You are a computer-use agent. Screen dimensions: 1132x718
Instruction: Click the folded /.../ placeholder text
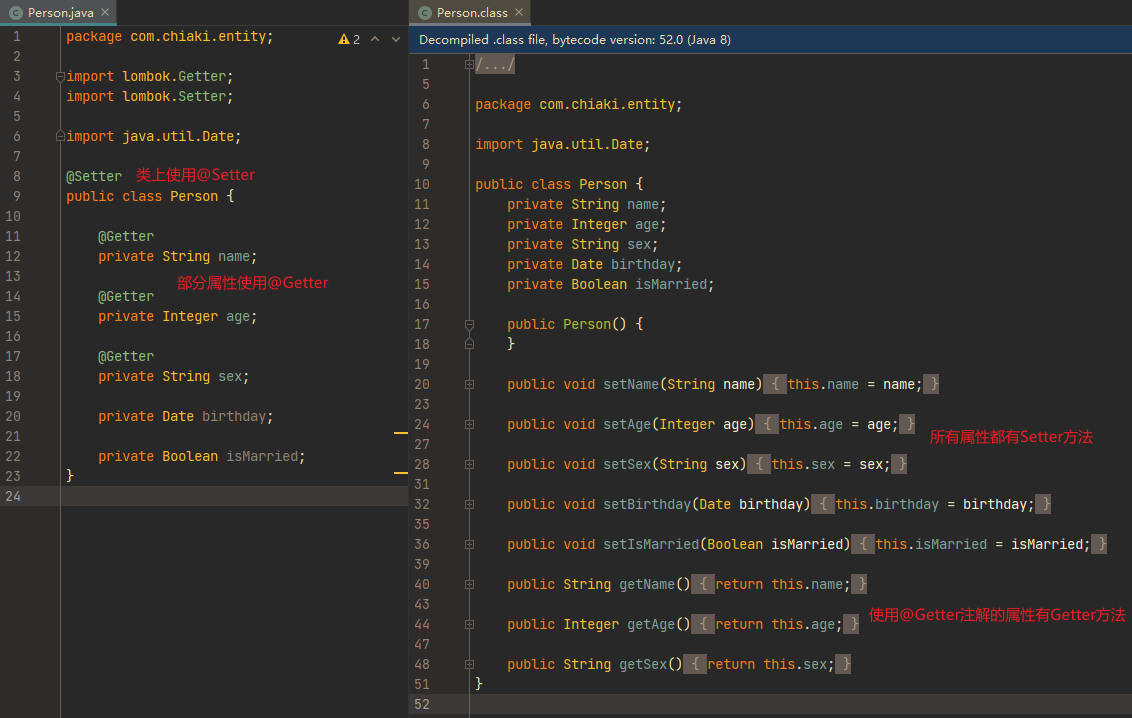tap(495, 65)
